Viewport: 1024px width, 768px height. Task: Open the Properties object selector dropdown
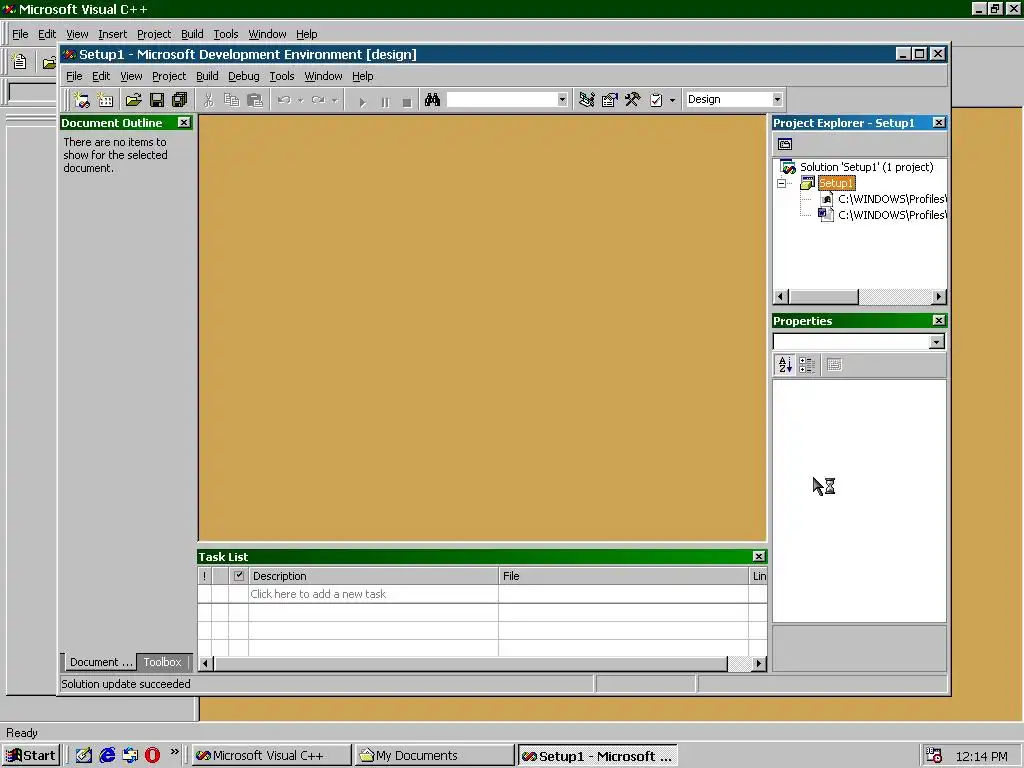click(936, 342)
